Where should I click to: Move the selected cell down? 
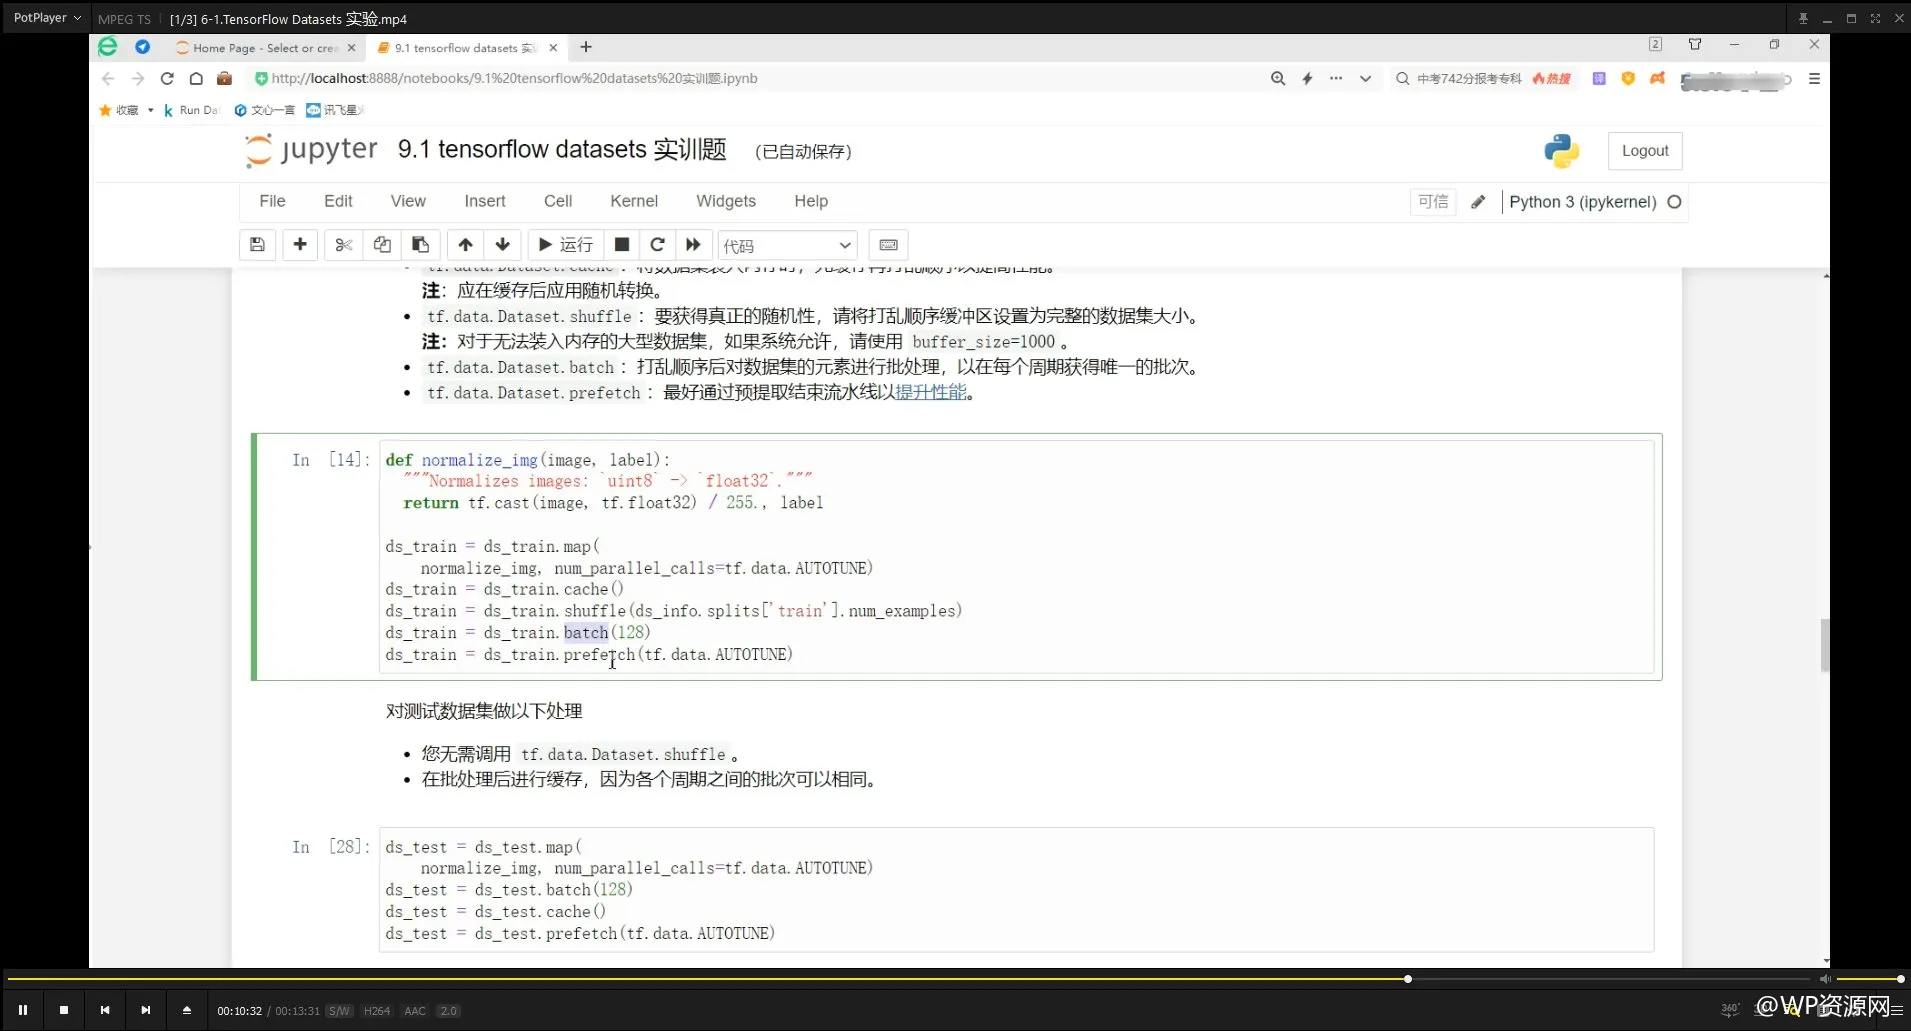pos(503,245)
